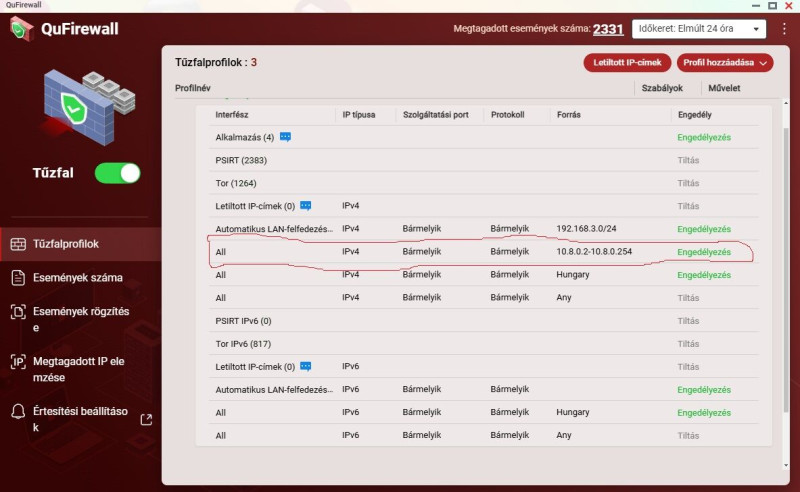Click info bubble icon next to Alkalmazás (4)
800x492 pixels.
[x=285, y=137]
